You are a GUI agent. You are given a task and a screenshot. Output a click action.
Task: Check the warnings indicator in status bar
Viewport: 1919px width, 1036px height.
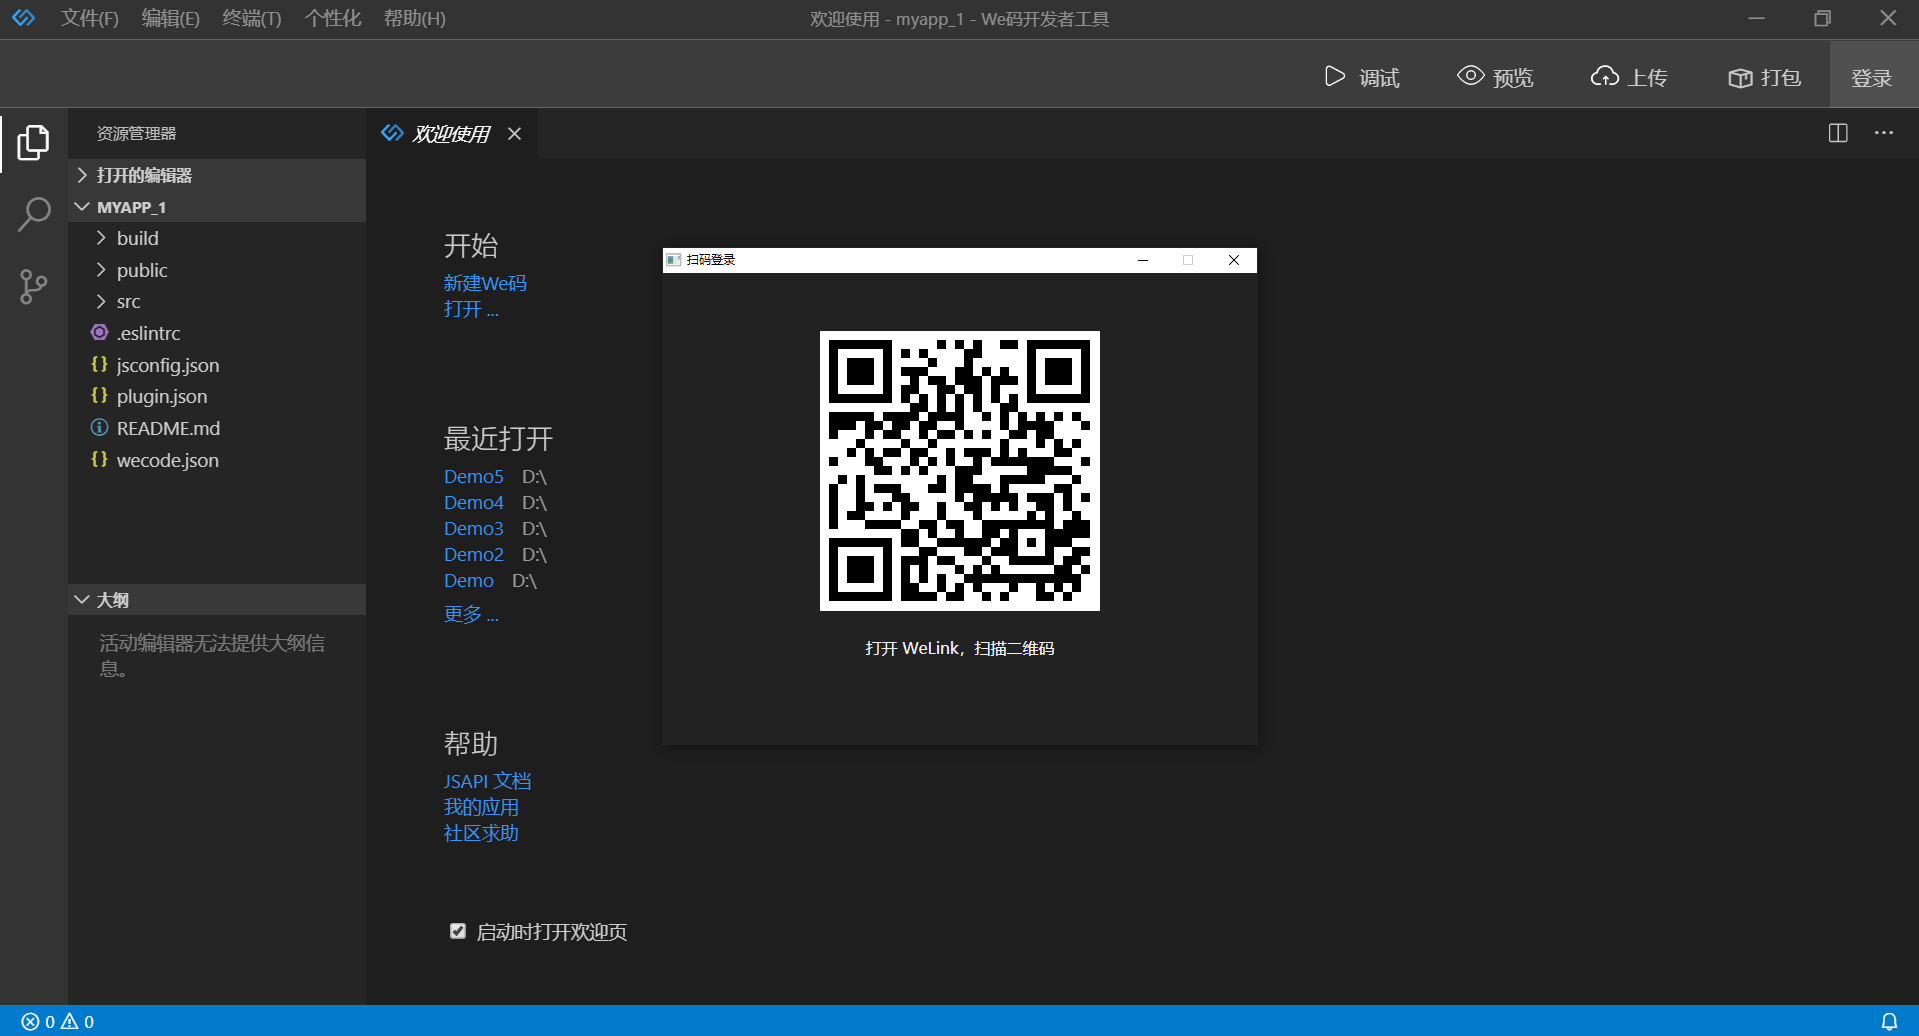click(x=72, y=1020)
